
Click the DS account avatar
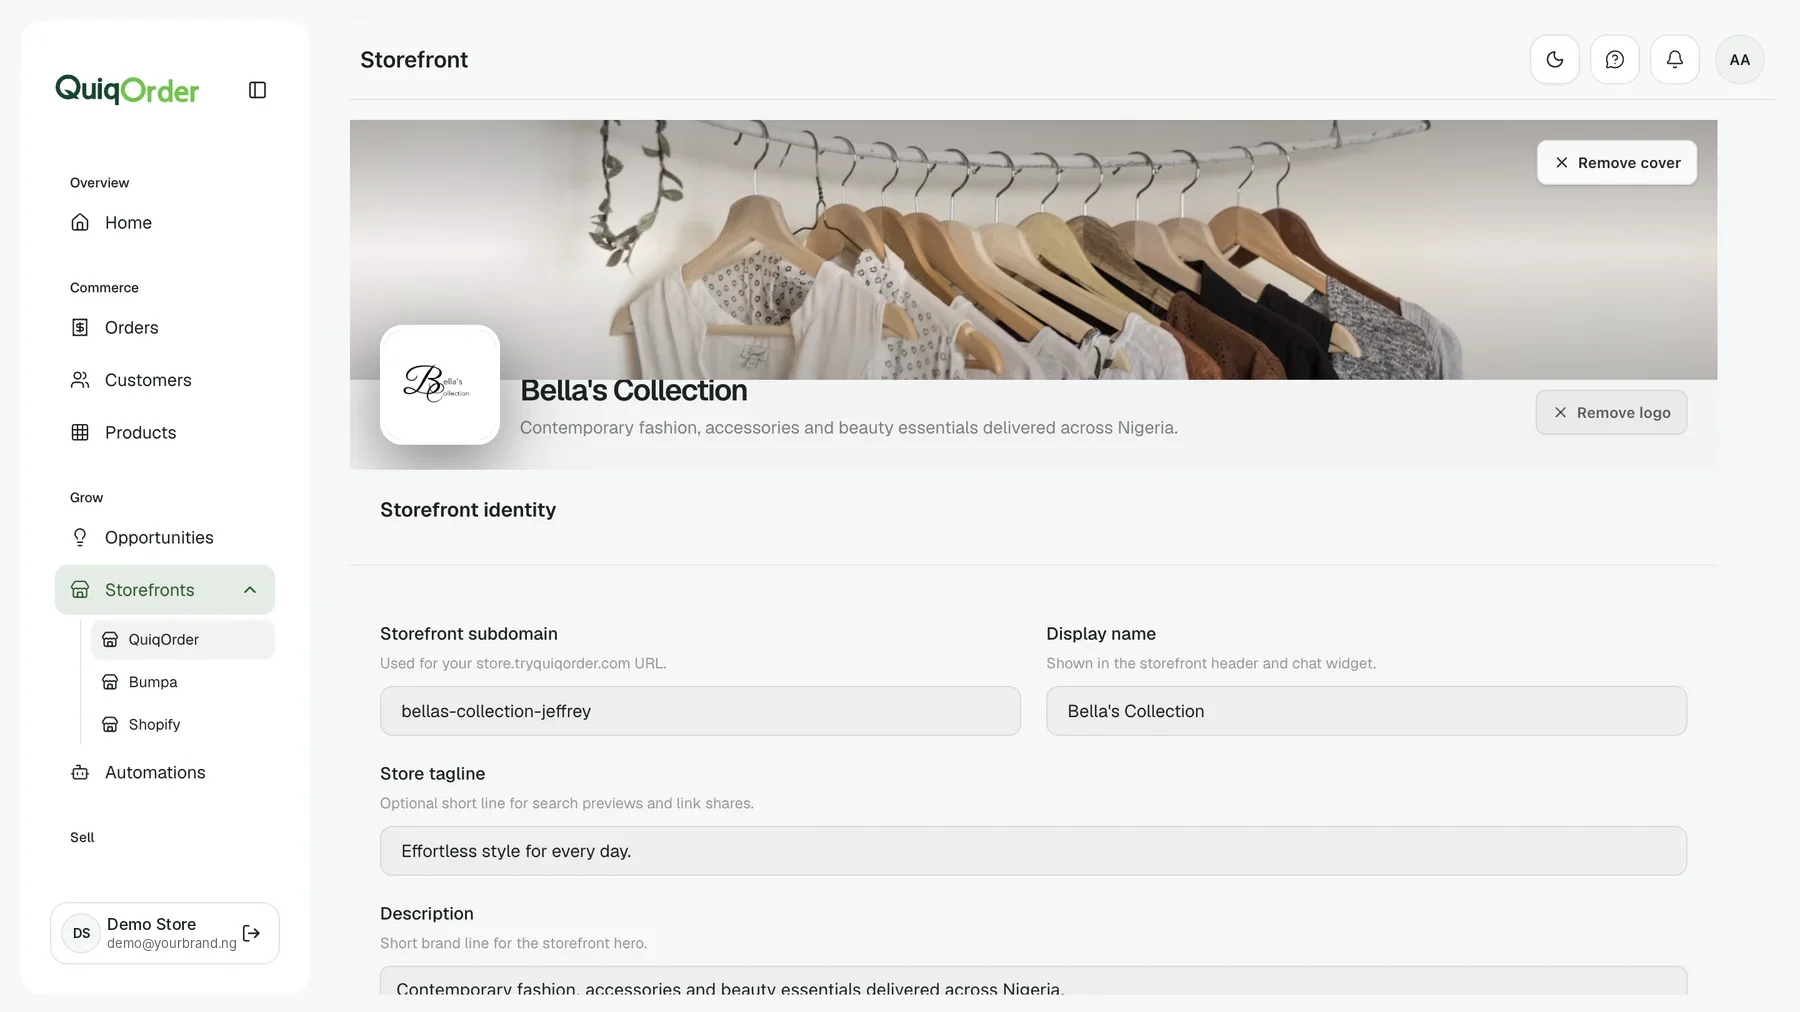81,933
